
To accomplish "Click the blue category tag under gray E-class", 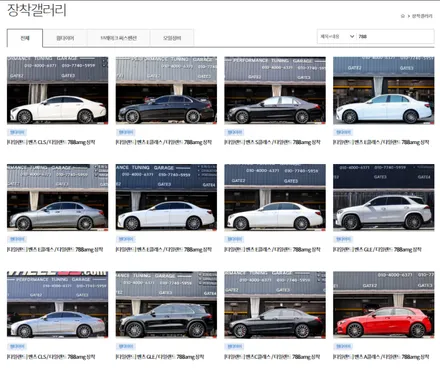I will coord(17,239).
